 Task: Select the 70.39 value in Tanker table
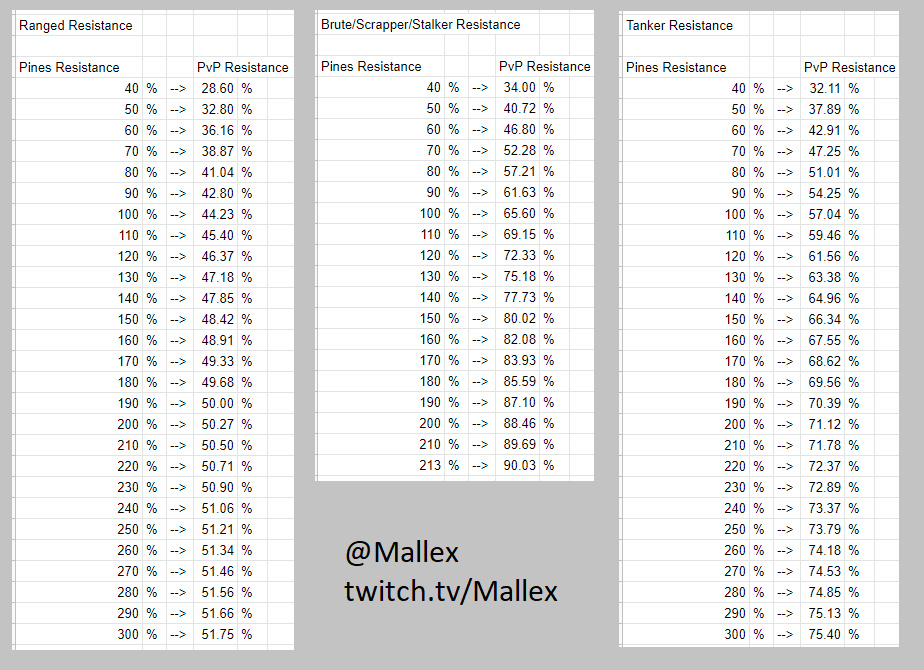[x=824, y=404]
